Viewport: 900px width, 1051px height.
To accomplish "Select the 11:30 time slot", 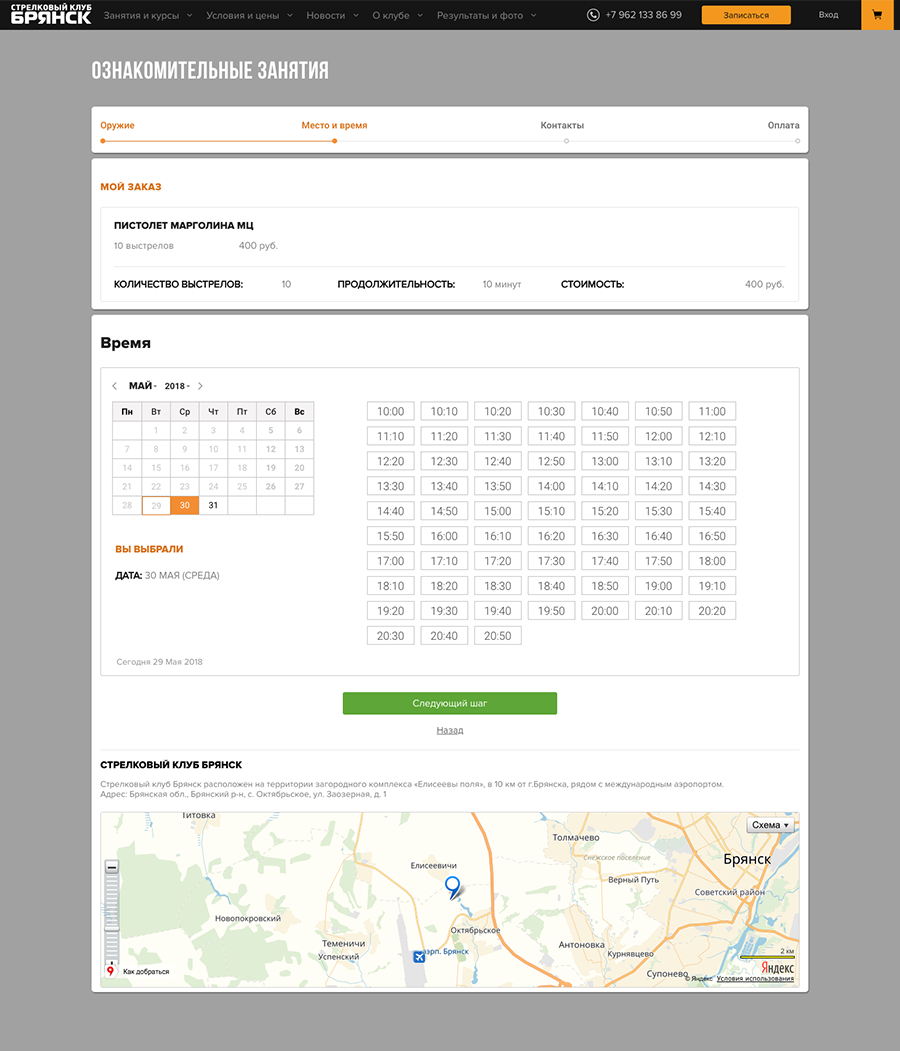I will tap(498, 436).
